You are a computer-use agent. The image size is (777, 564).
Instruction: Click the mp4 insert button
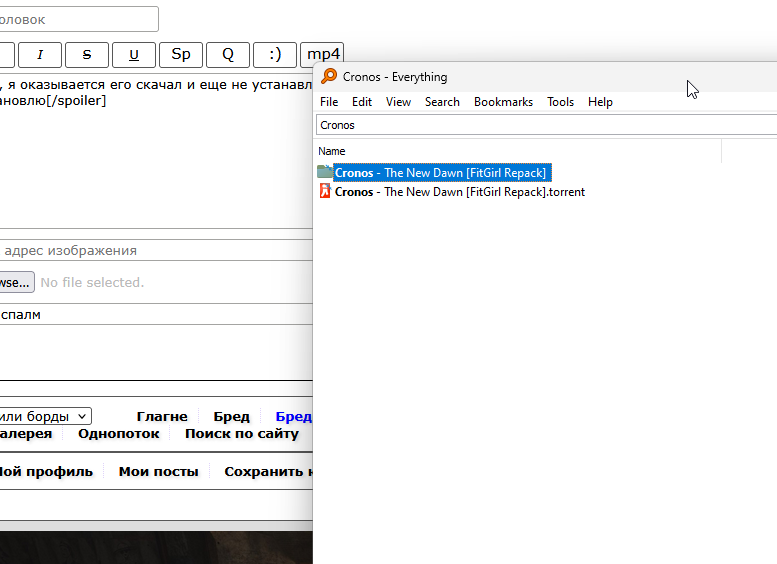point(322,54)
